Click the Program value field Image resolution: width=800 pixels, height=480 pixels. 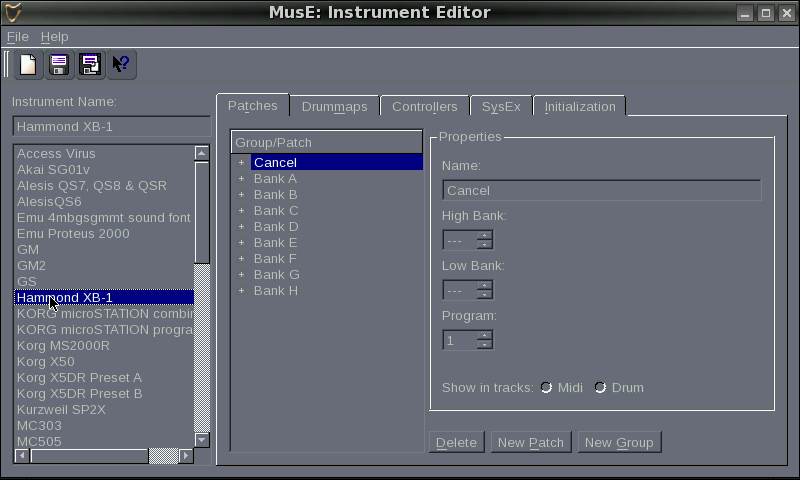tap(460, 340)
